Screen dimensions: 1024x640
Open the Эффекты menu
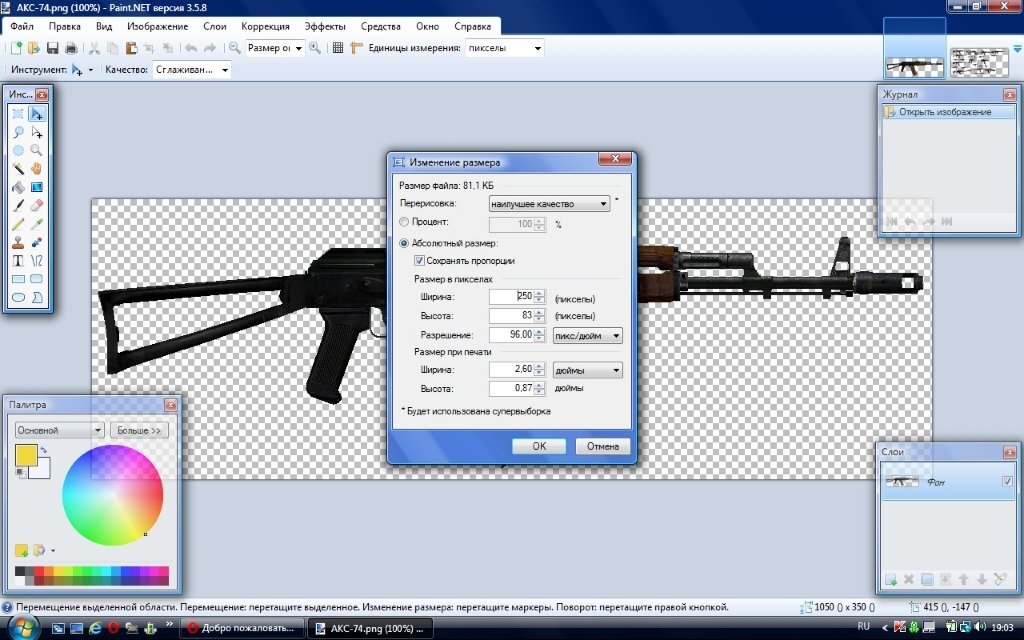coord(325,26)
